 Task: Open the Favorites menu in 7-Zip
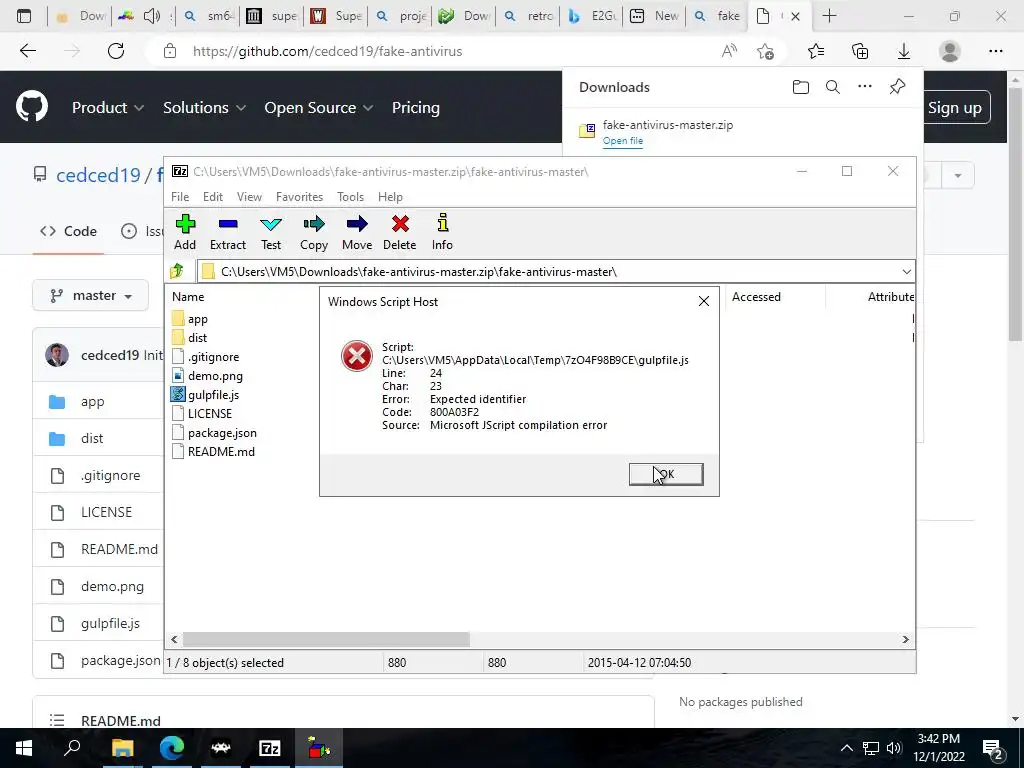299,197
